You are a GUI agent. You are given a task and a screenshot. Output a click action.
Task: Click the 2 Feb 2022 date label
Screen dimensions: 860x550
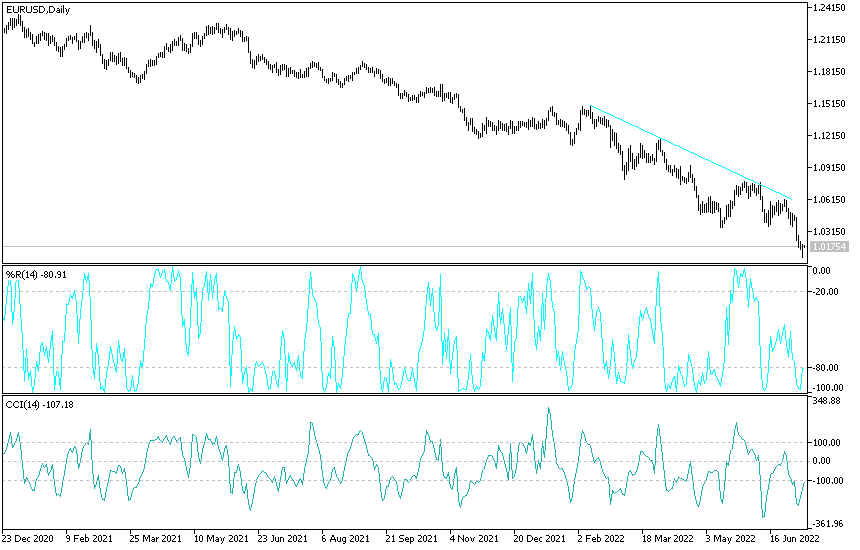[x=602, y=538]
